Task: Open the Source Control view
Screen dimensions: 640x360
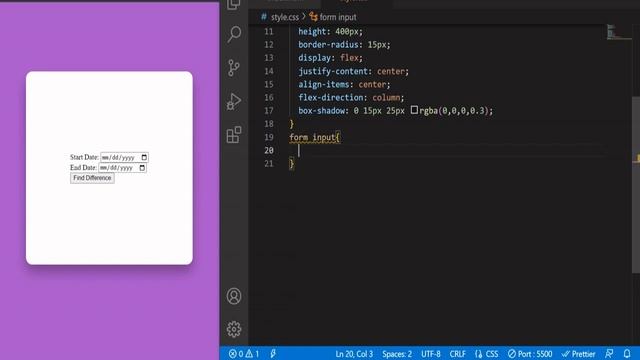Action: [234, 68]
